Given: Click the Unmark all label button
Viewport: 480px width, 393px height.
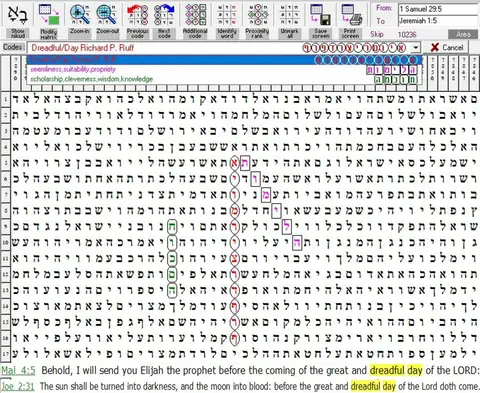Looking at the screenshot, I should [289, 33].
